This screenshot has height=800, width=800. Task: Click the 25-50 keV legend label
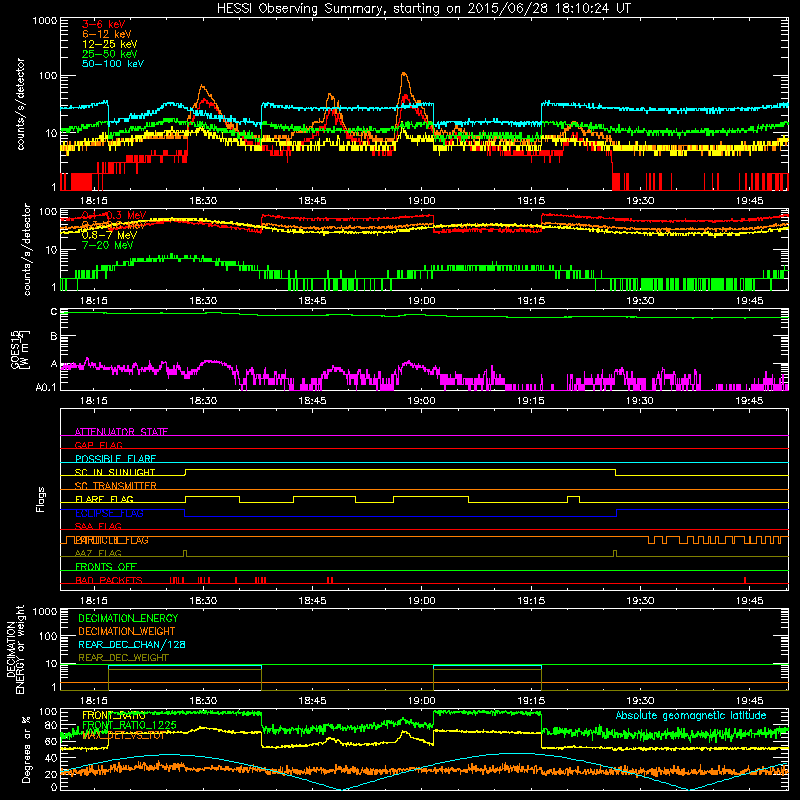[110, 54]
